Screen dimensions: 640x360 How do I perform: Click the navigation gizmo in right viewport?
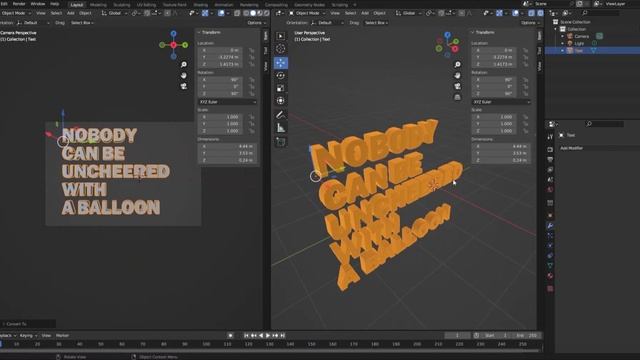[447, 44]
